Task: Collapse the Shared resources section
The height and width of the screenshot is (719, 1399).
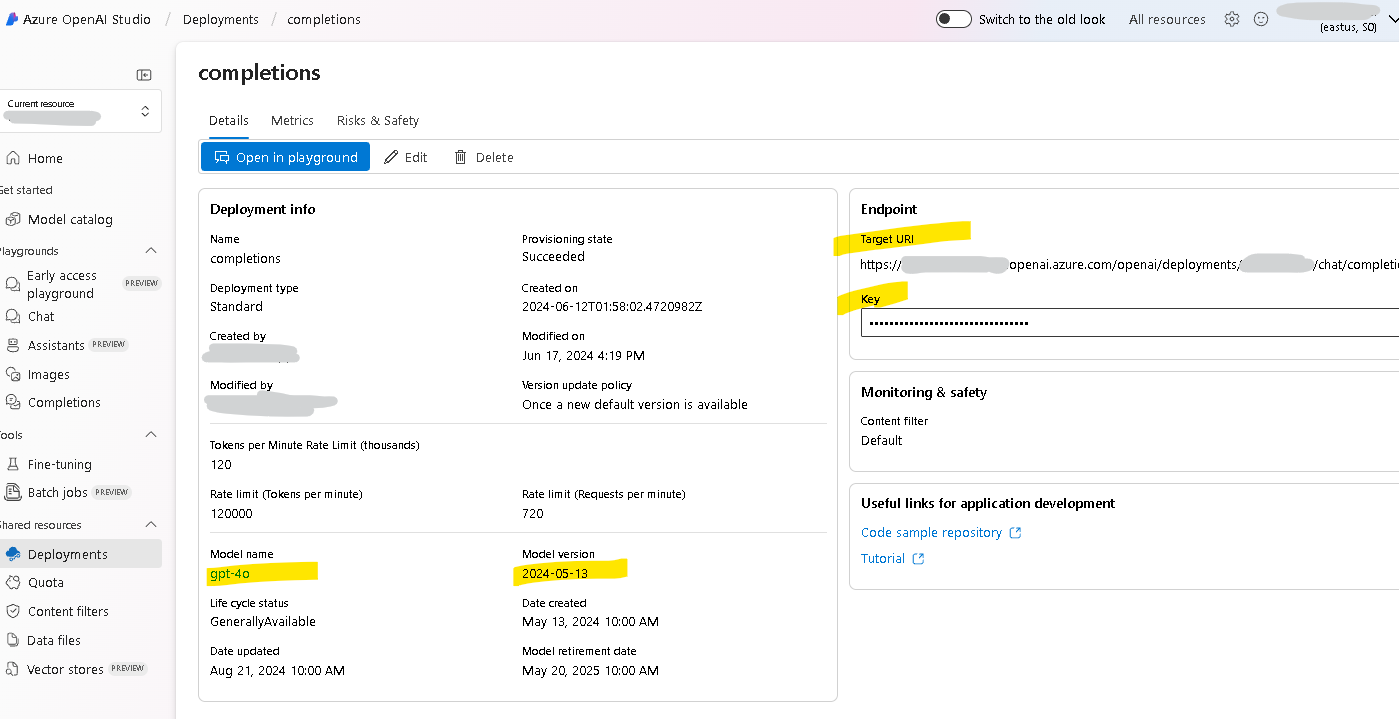Action: pyautogui.click(x=151, y=525)
